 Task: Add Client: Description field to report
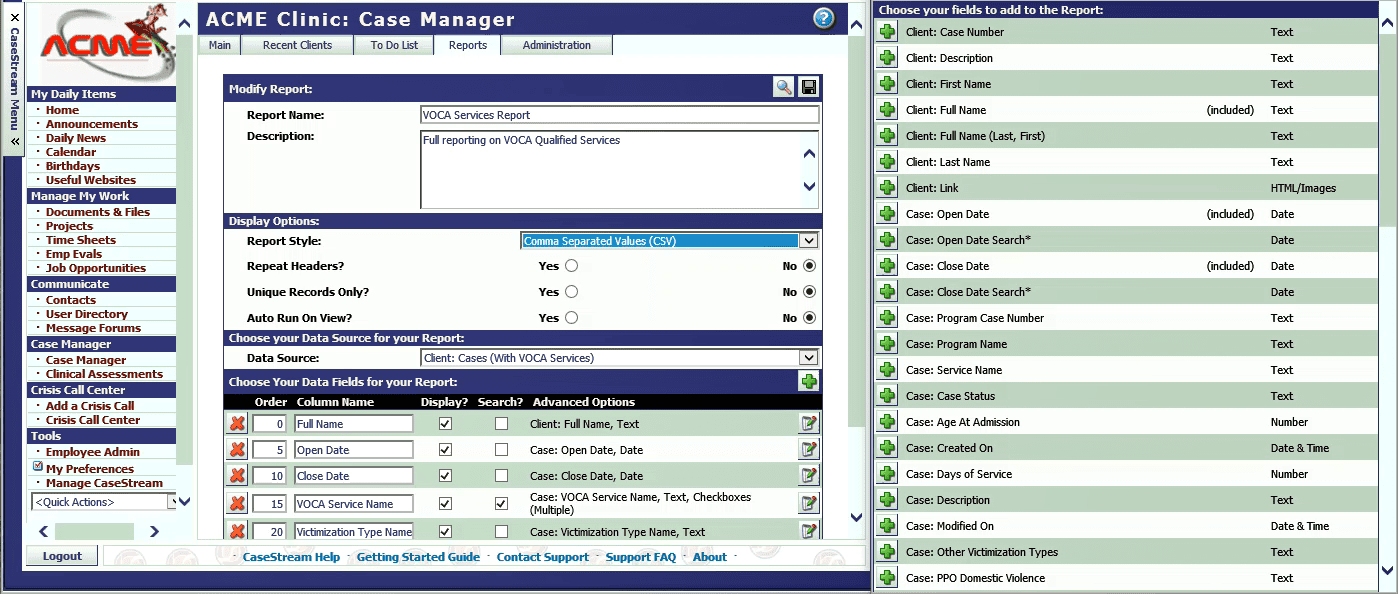tap(887, 58)
